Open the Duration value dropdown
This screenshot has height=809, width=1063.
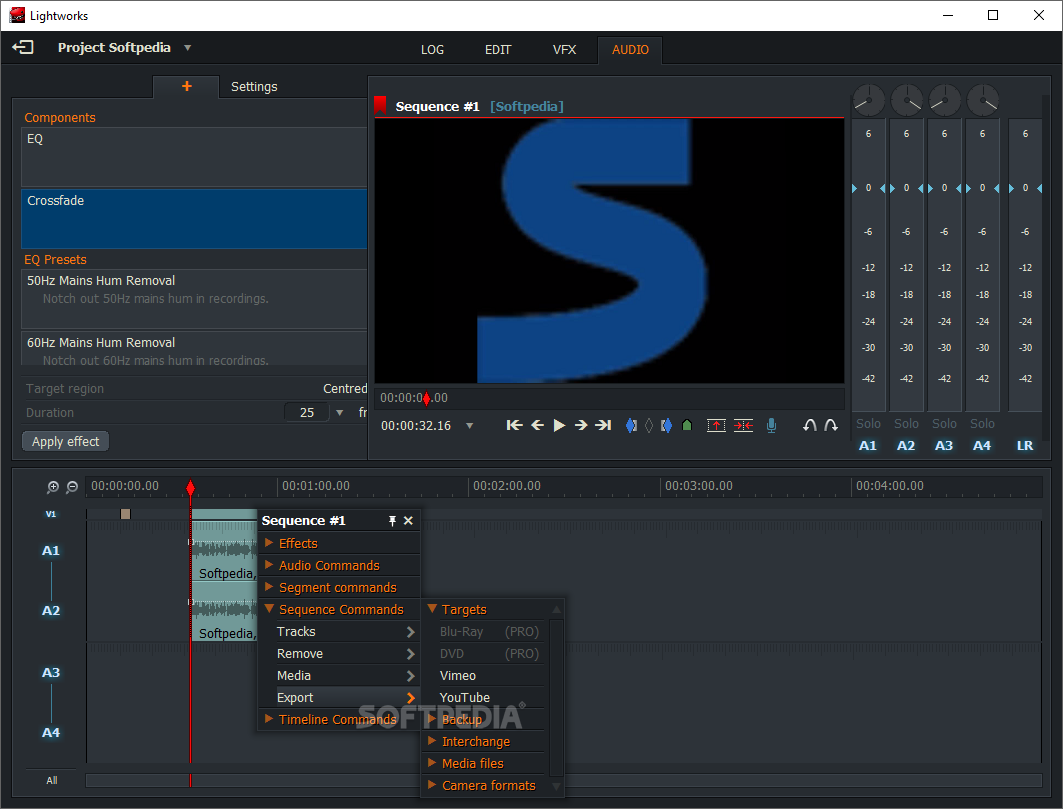click(340, 412)
